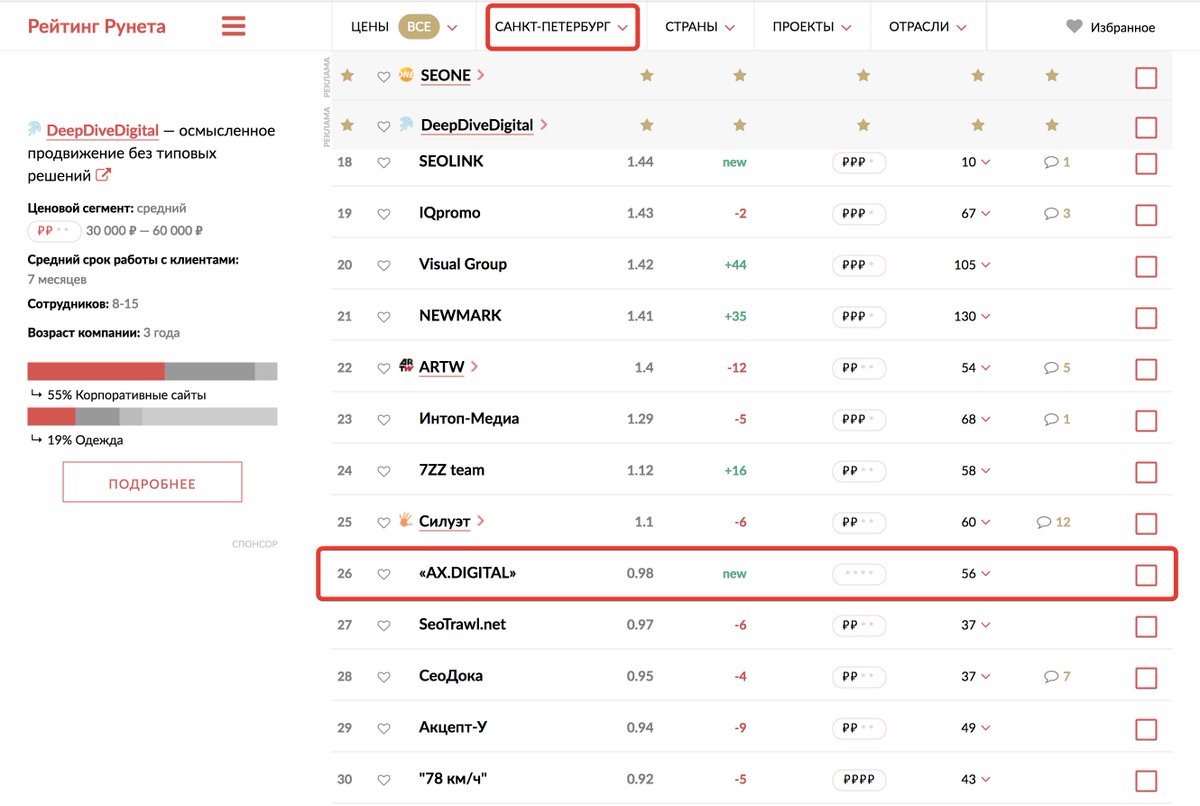Expand IQpromo projects count 67
1200x806 pixels.
pos(976,213)
